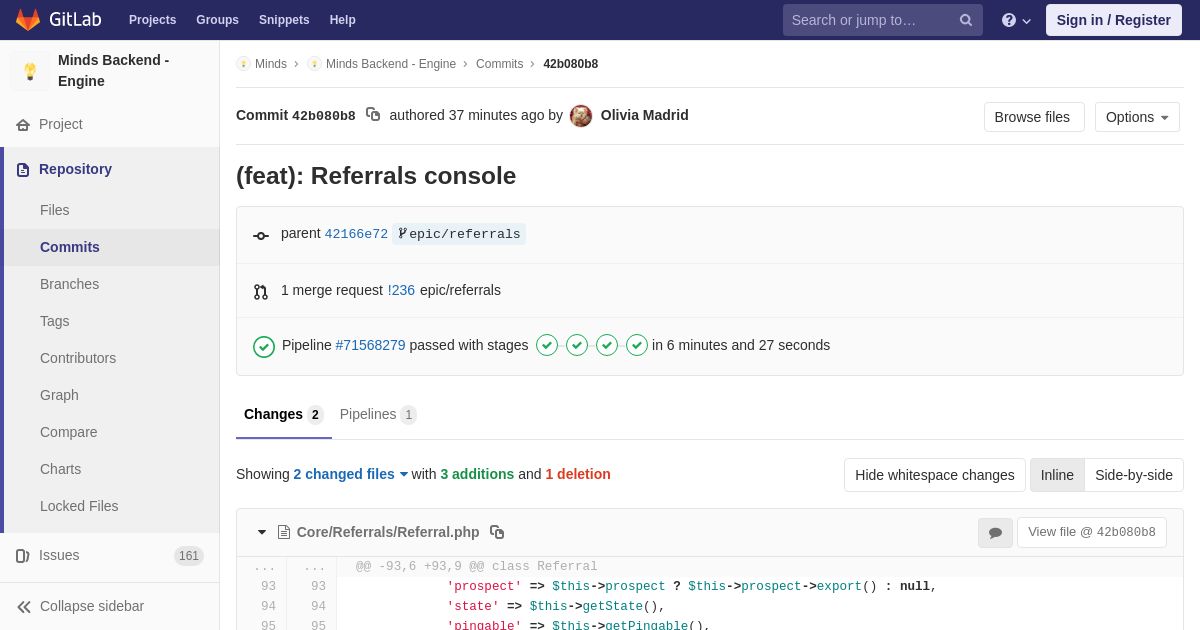Click first pipeline stage check icon

547,345
